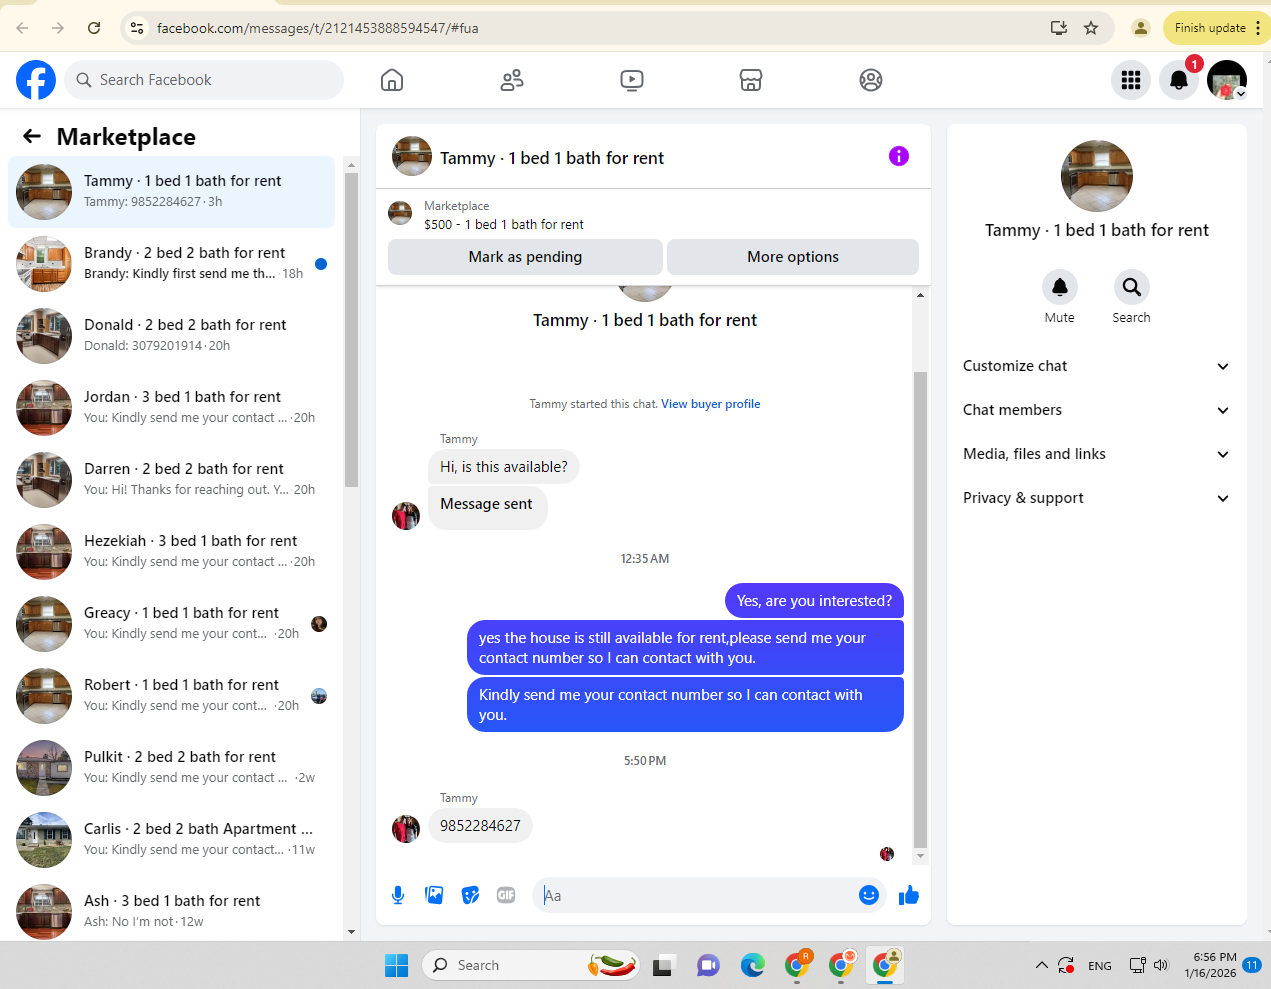Click the ENG language indicator
Viewport: 1271px width, 989px height.
tap(1100, 966)
